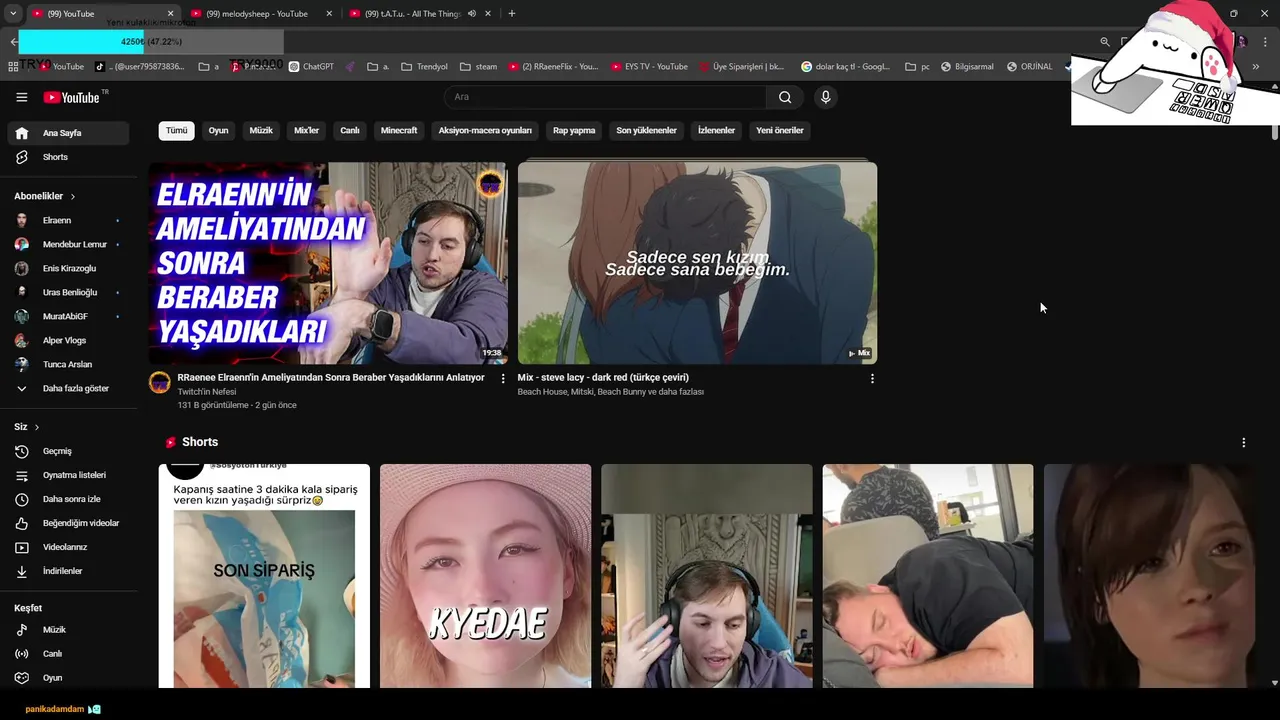Open a new browser tab
Image resolution: width=1280 pixels, height=720 pixels.
click(511, 14)
